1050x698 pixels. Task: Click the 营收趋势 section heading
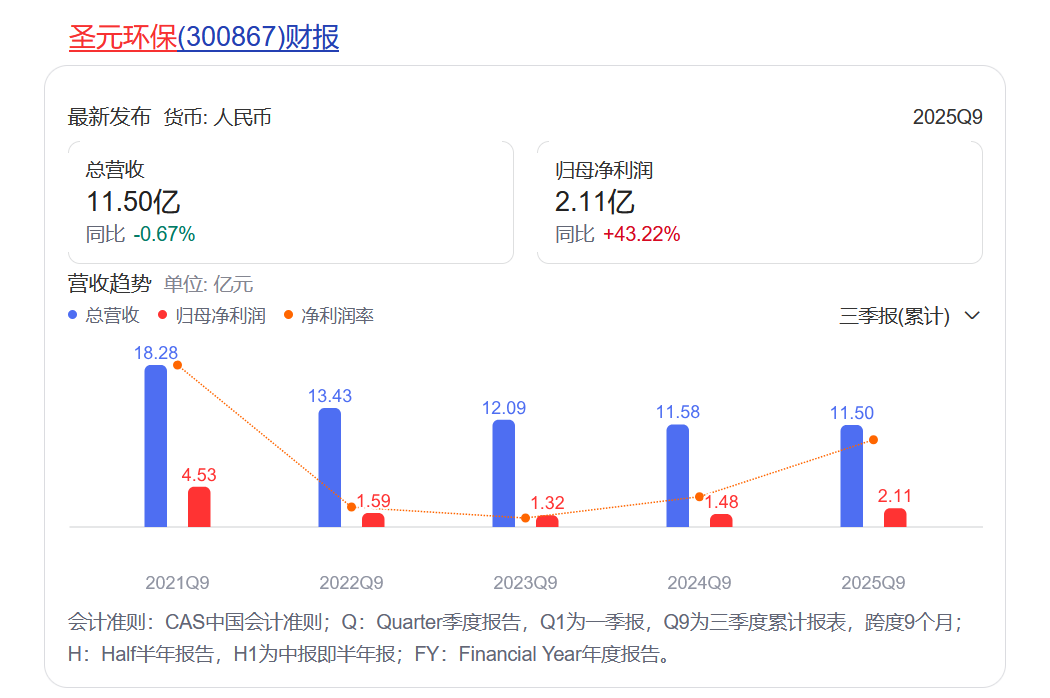coord(110,284)
